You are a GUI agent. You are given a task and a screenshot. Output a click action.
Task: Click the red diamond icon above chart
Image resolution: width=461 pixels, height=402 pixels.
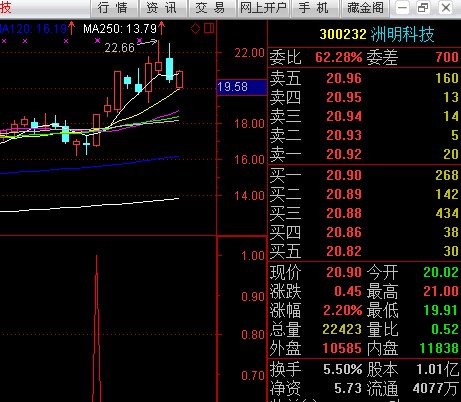pyautogui.click(x=196, y=28)
